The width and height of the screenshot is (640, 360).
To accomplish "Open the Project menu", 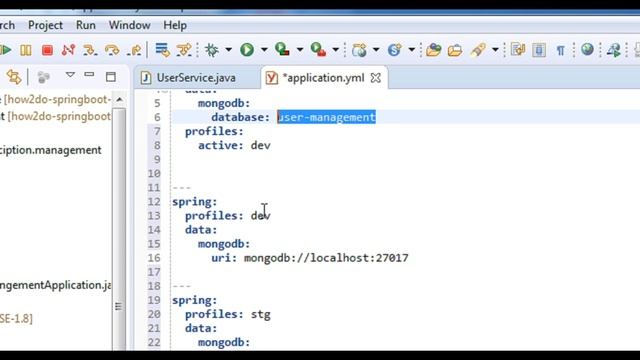I will [x=45, y=25].
